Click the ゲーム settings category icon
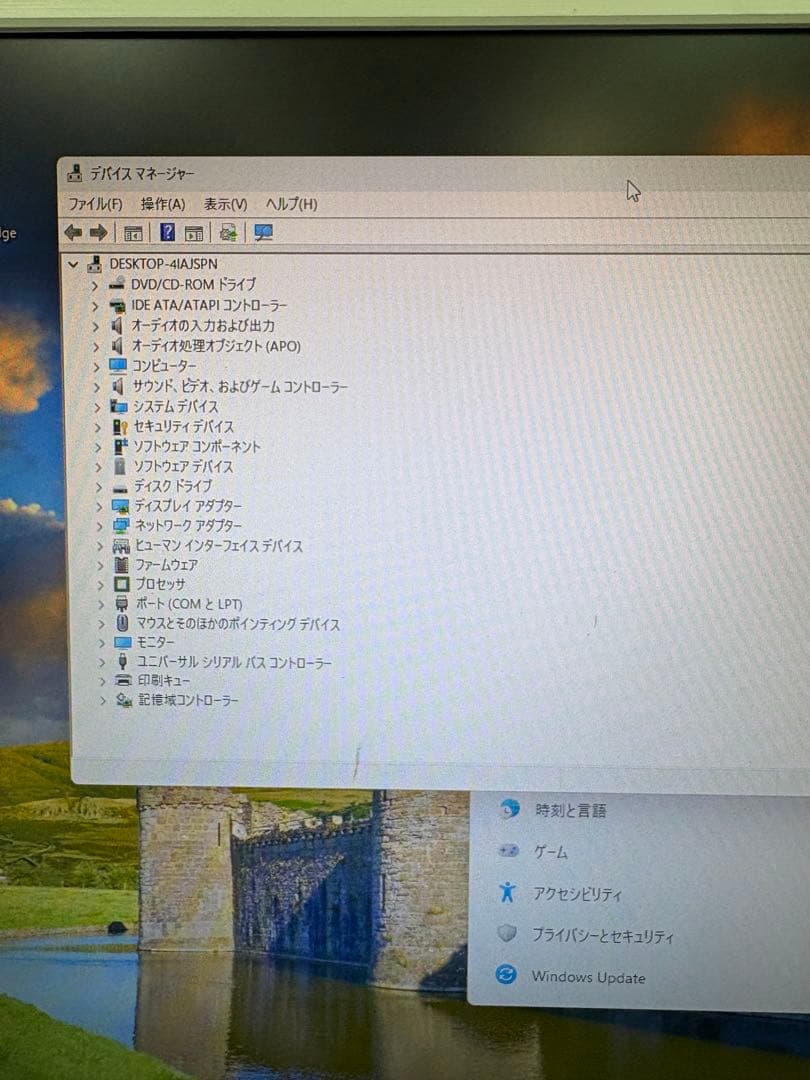810x1080 pixels. pyautogui.click(x=510, y=852)
